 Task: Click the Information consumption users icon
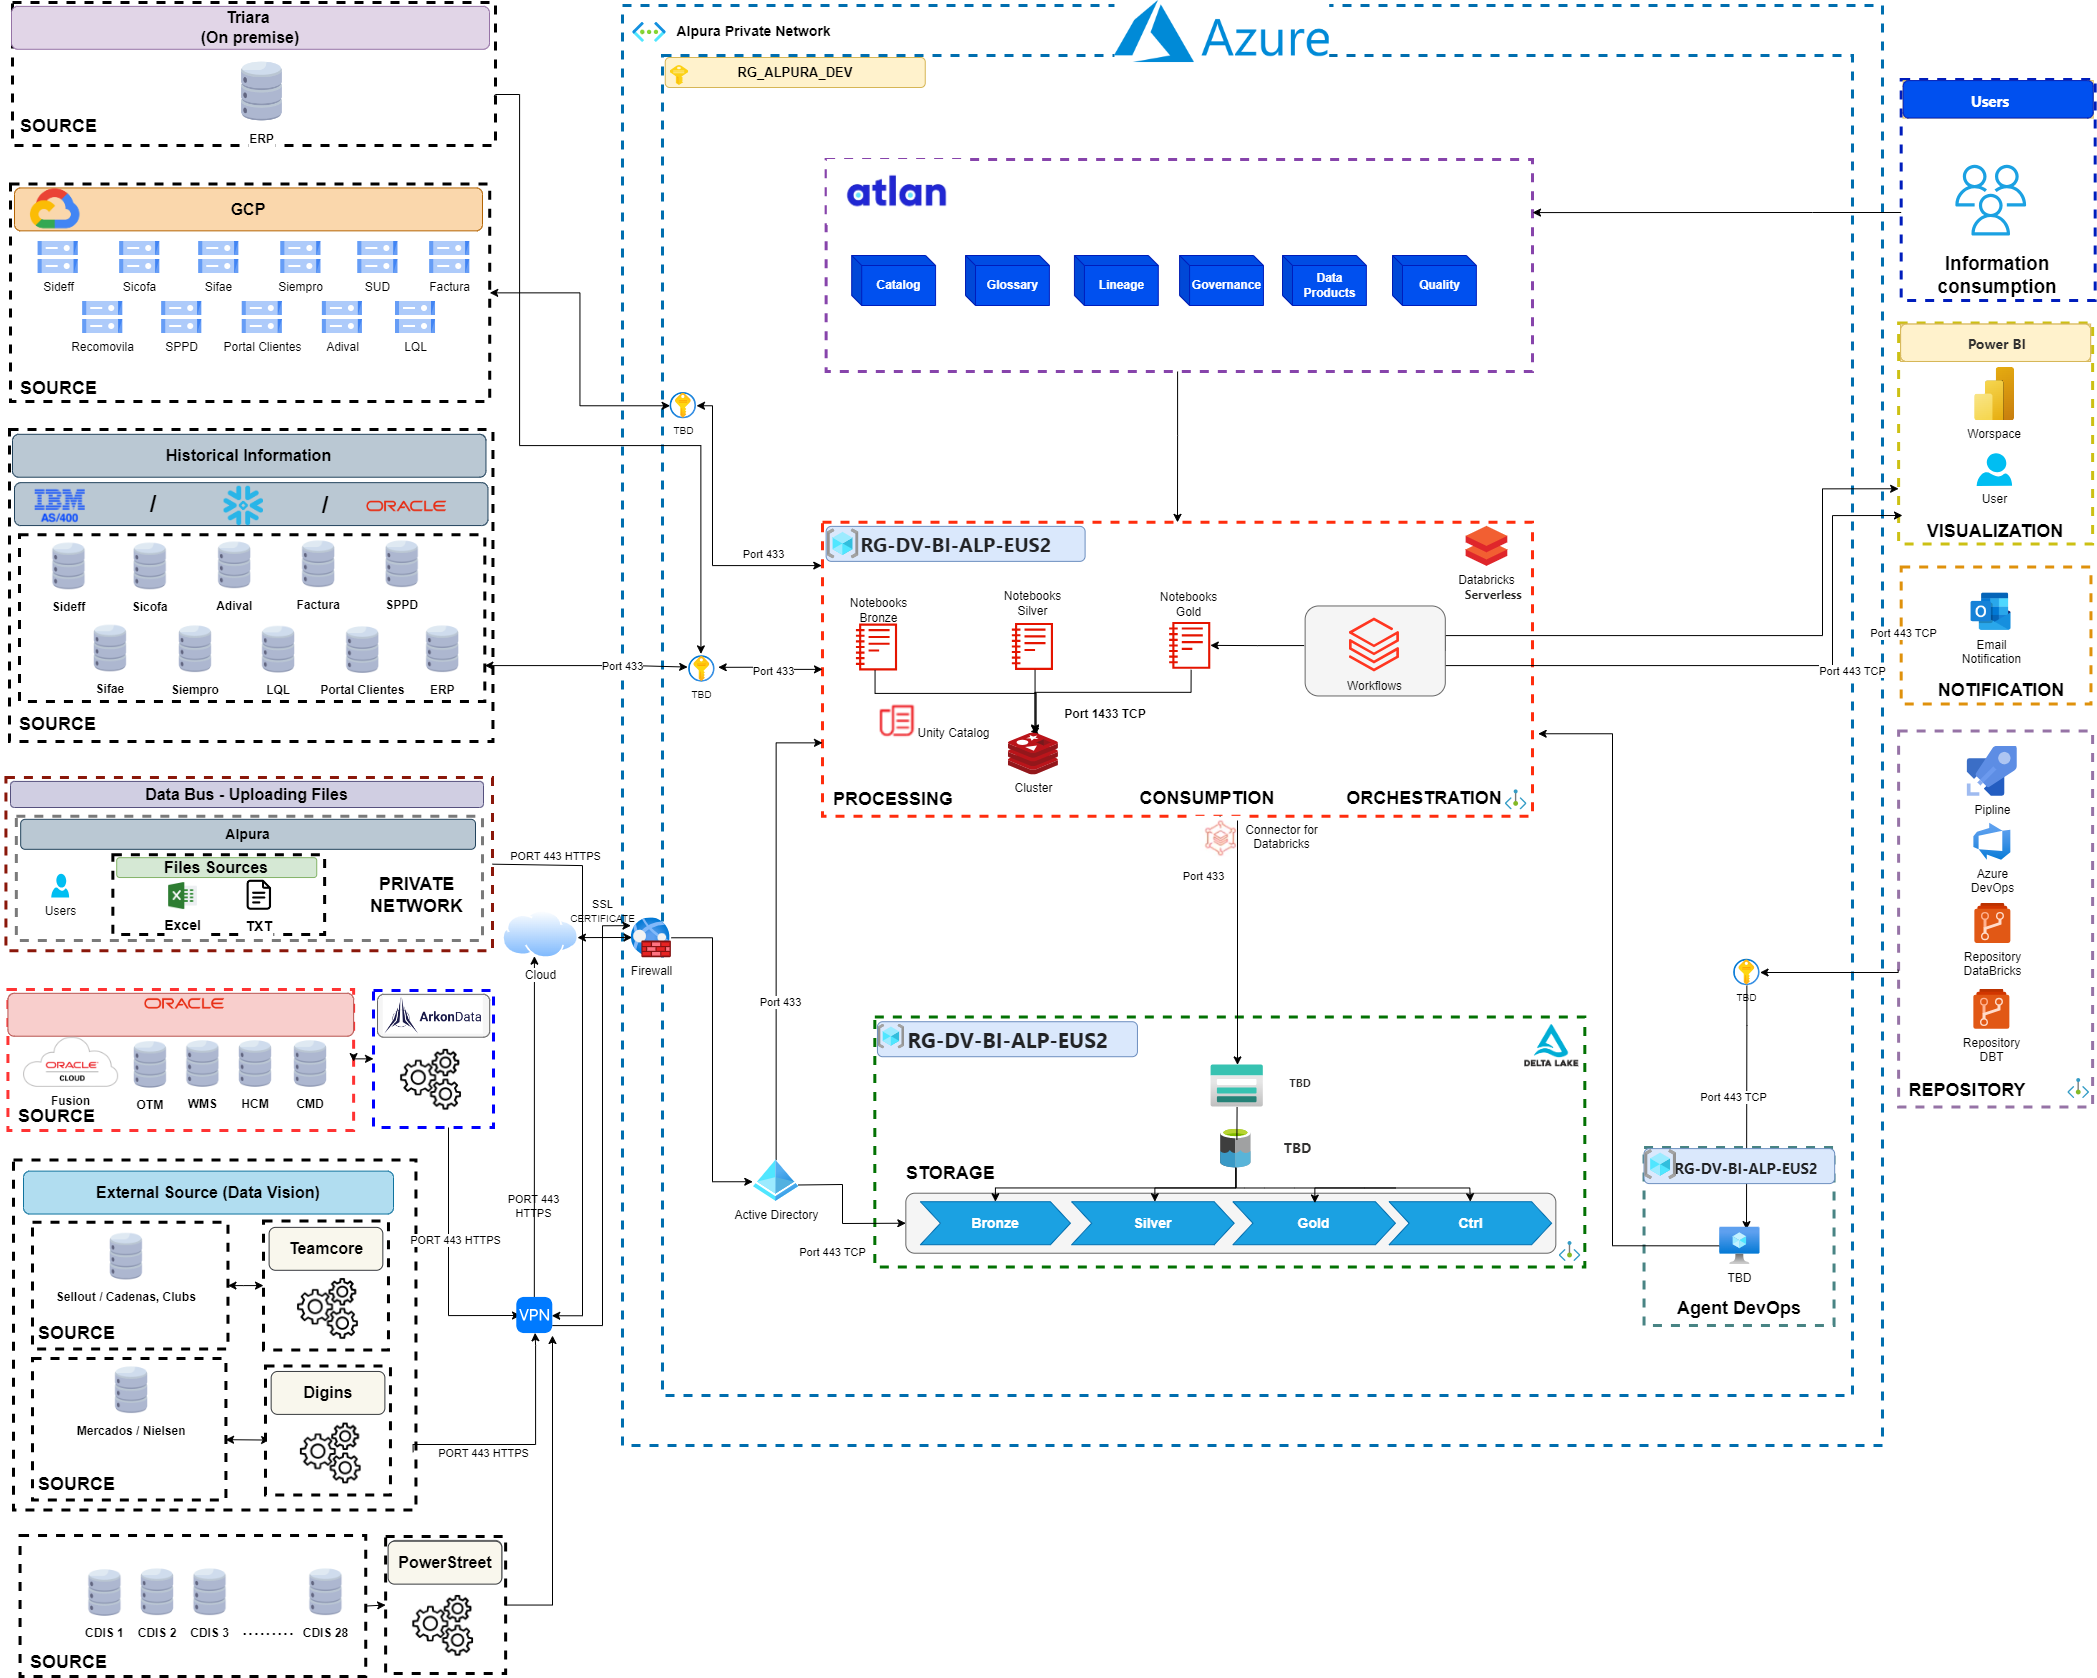pyautogui.click(x=1990, y=200)
